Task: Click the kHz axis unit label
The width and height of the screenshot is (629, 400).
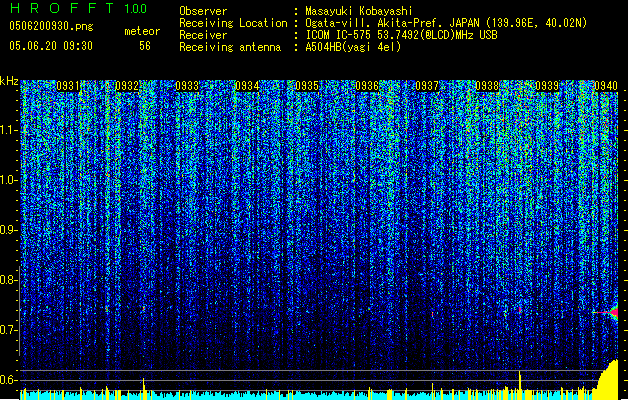Action: 9,81
